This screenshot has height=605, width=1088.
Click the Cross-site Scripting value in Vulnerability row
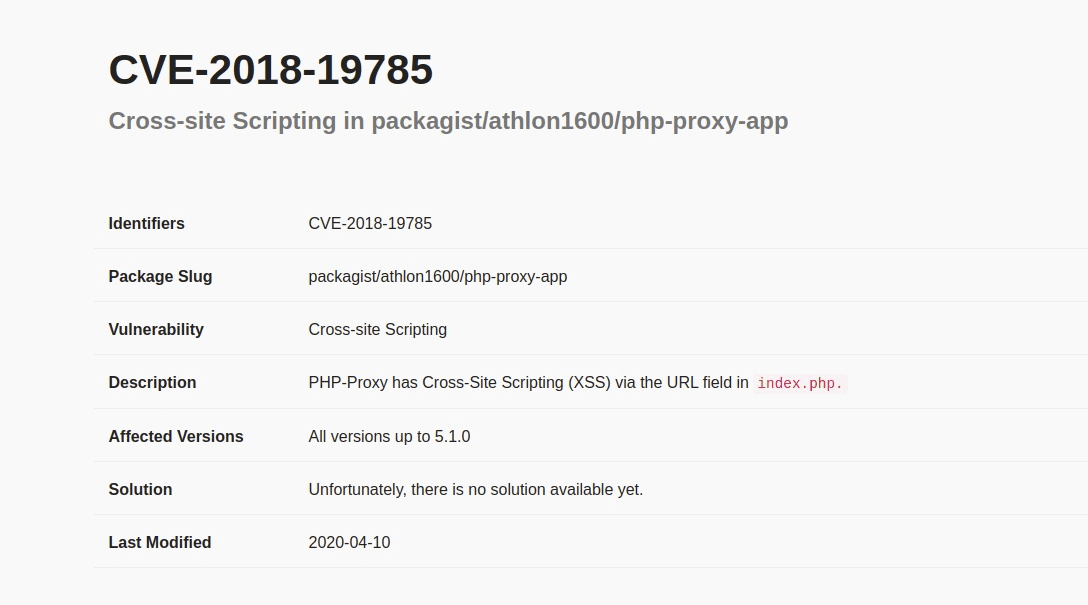pyautogui.click(x=377, y=329)
